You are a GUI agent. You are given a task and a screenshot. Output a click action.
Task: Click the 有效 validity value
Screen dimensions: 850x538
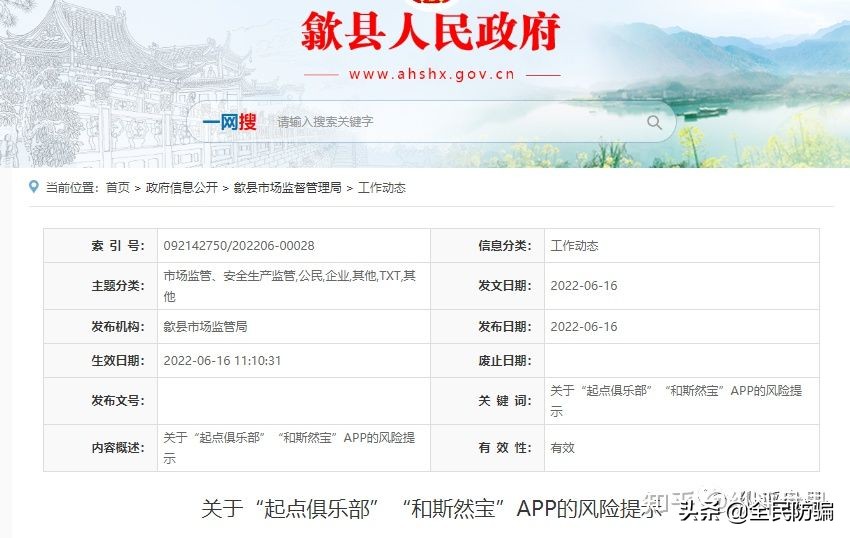pos(562,448)
